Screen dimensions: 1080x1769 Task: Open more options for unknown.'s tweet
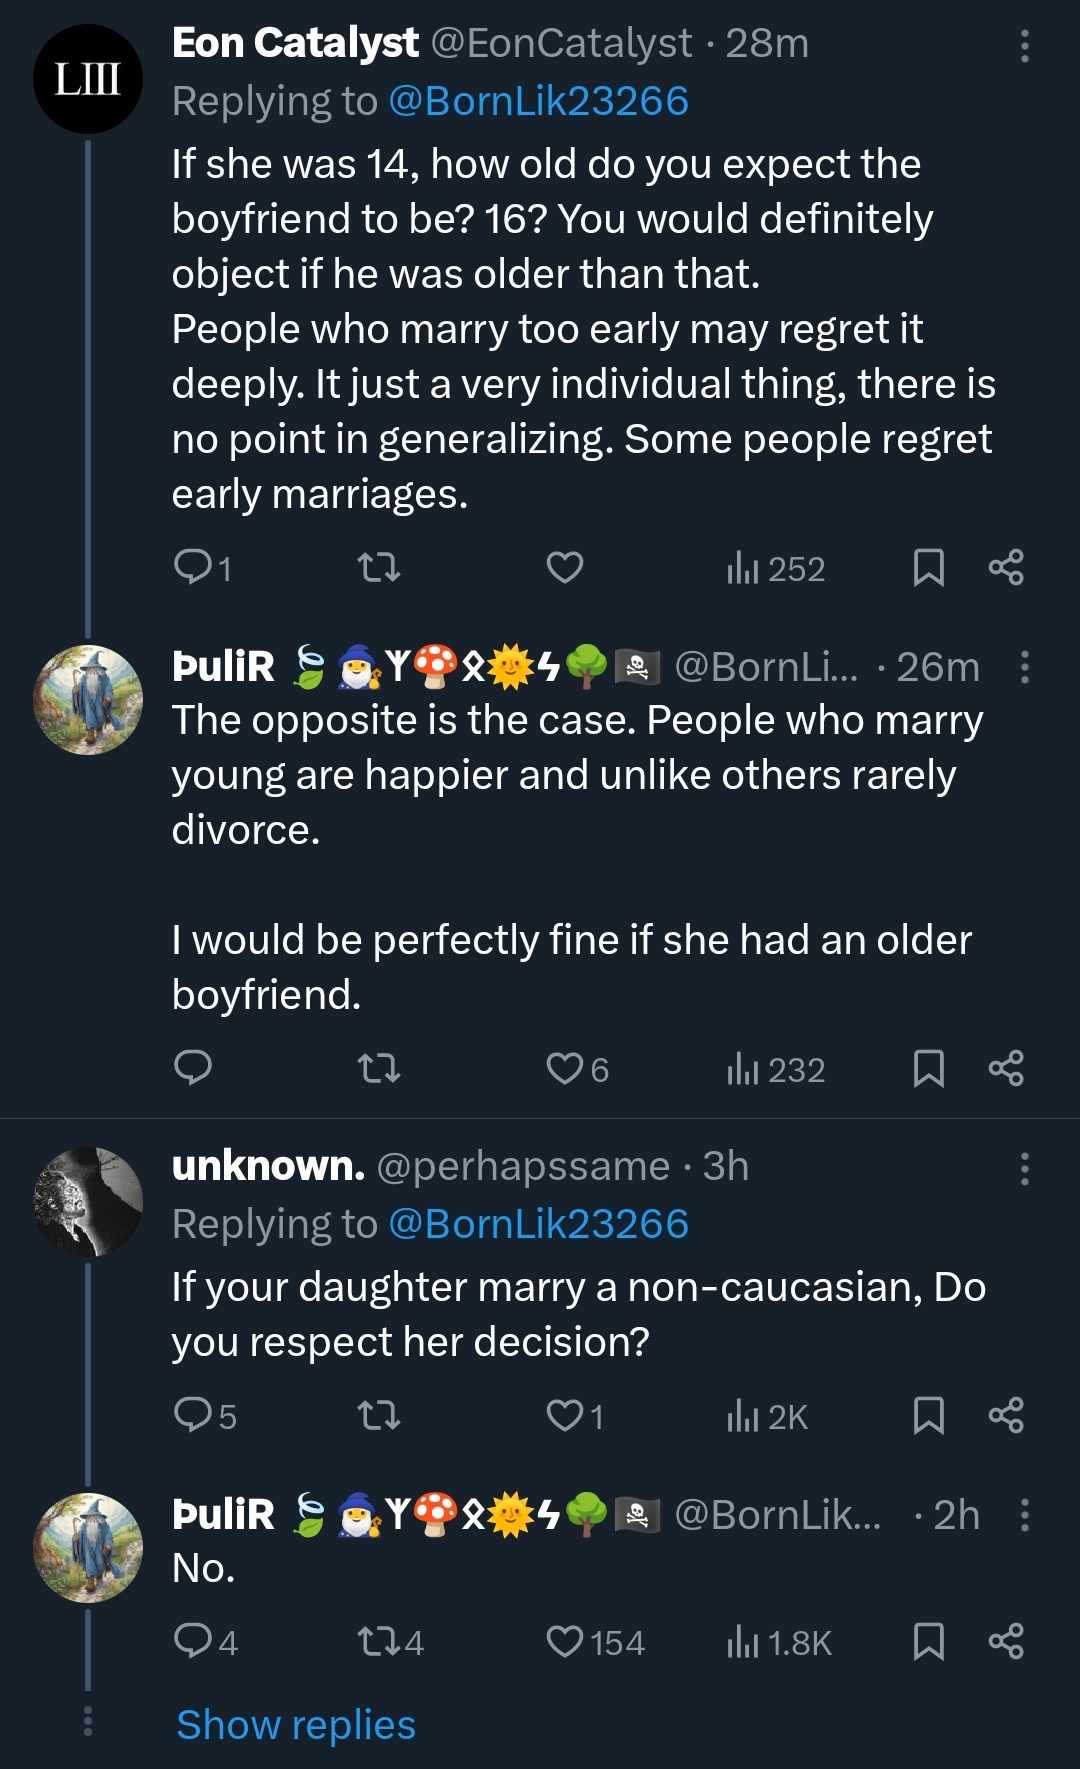(x=1024, y=1168)
